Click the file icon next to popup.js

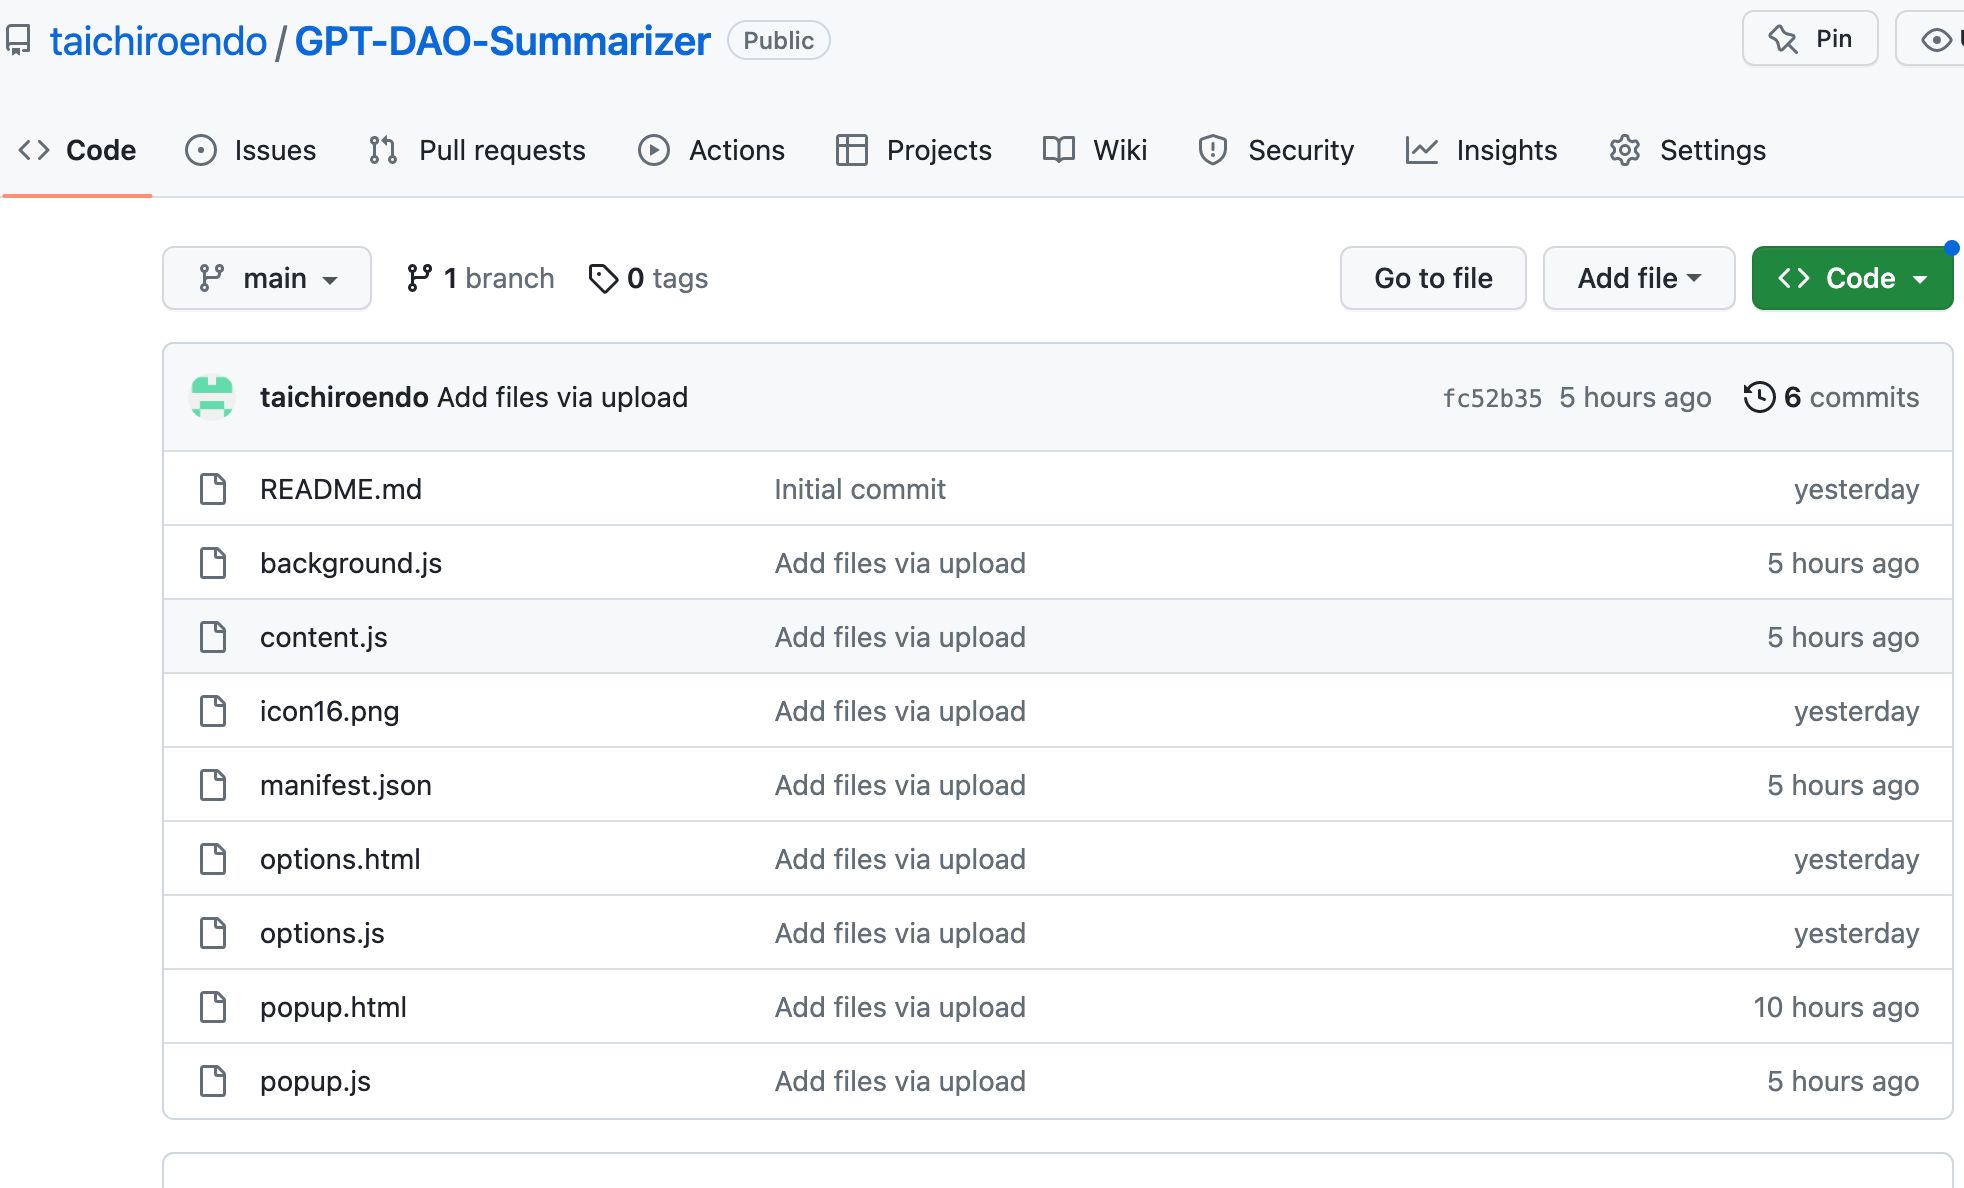[213, 1081]
